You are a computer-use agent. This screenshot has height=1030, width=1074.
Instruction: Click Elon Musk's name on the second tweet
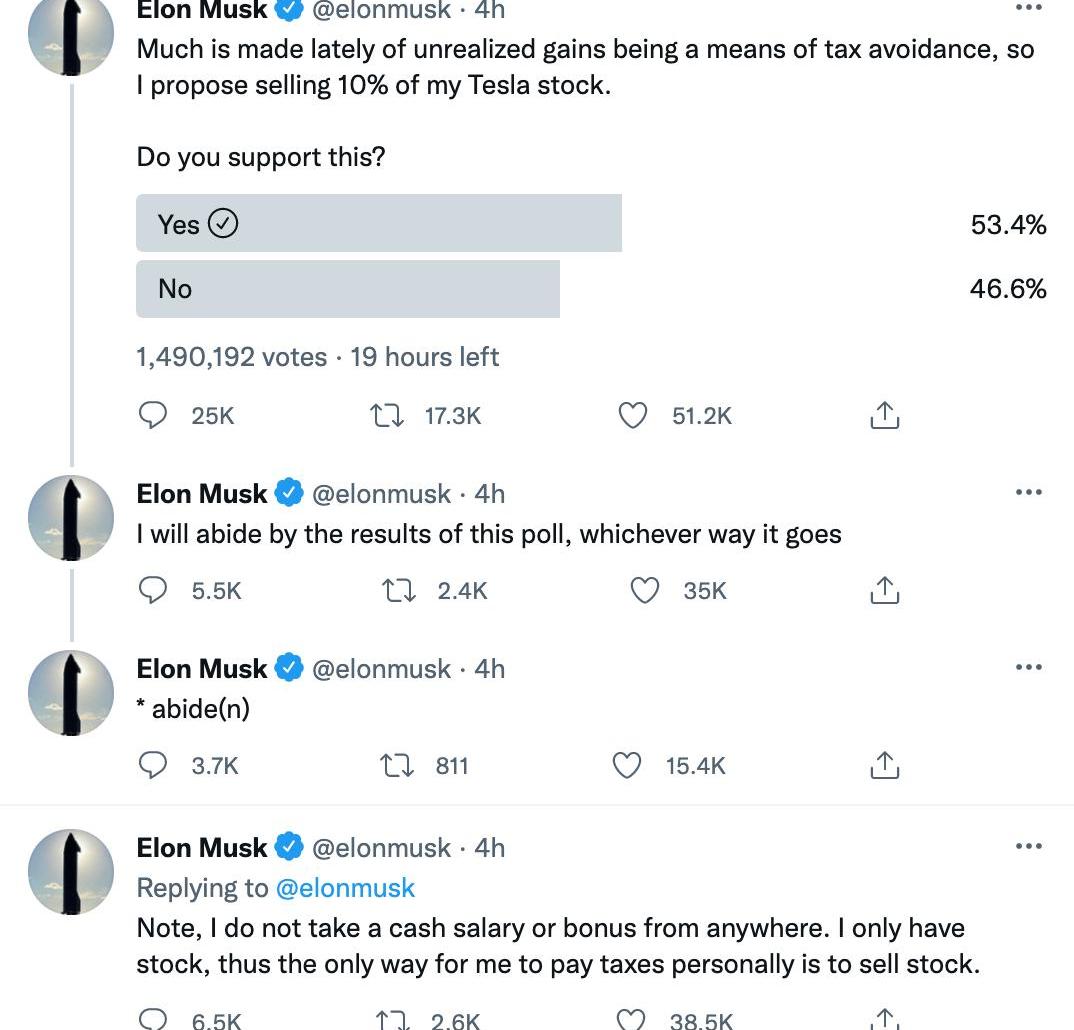(x=200, y=493)
